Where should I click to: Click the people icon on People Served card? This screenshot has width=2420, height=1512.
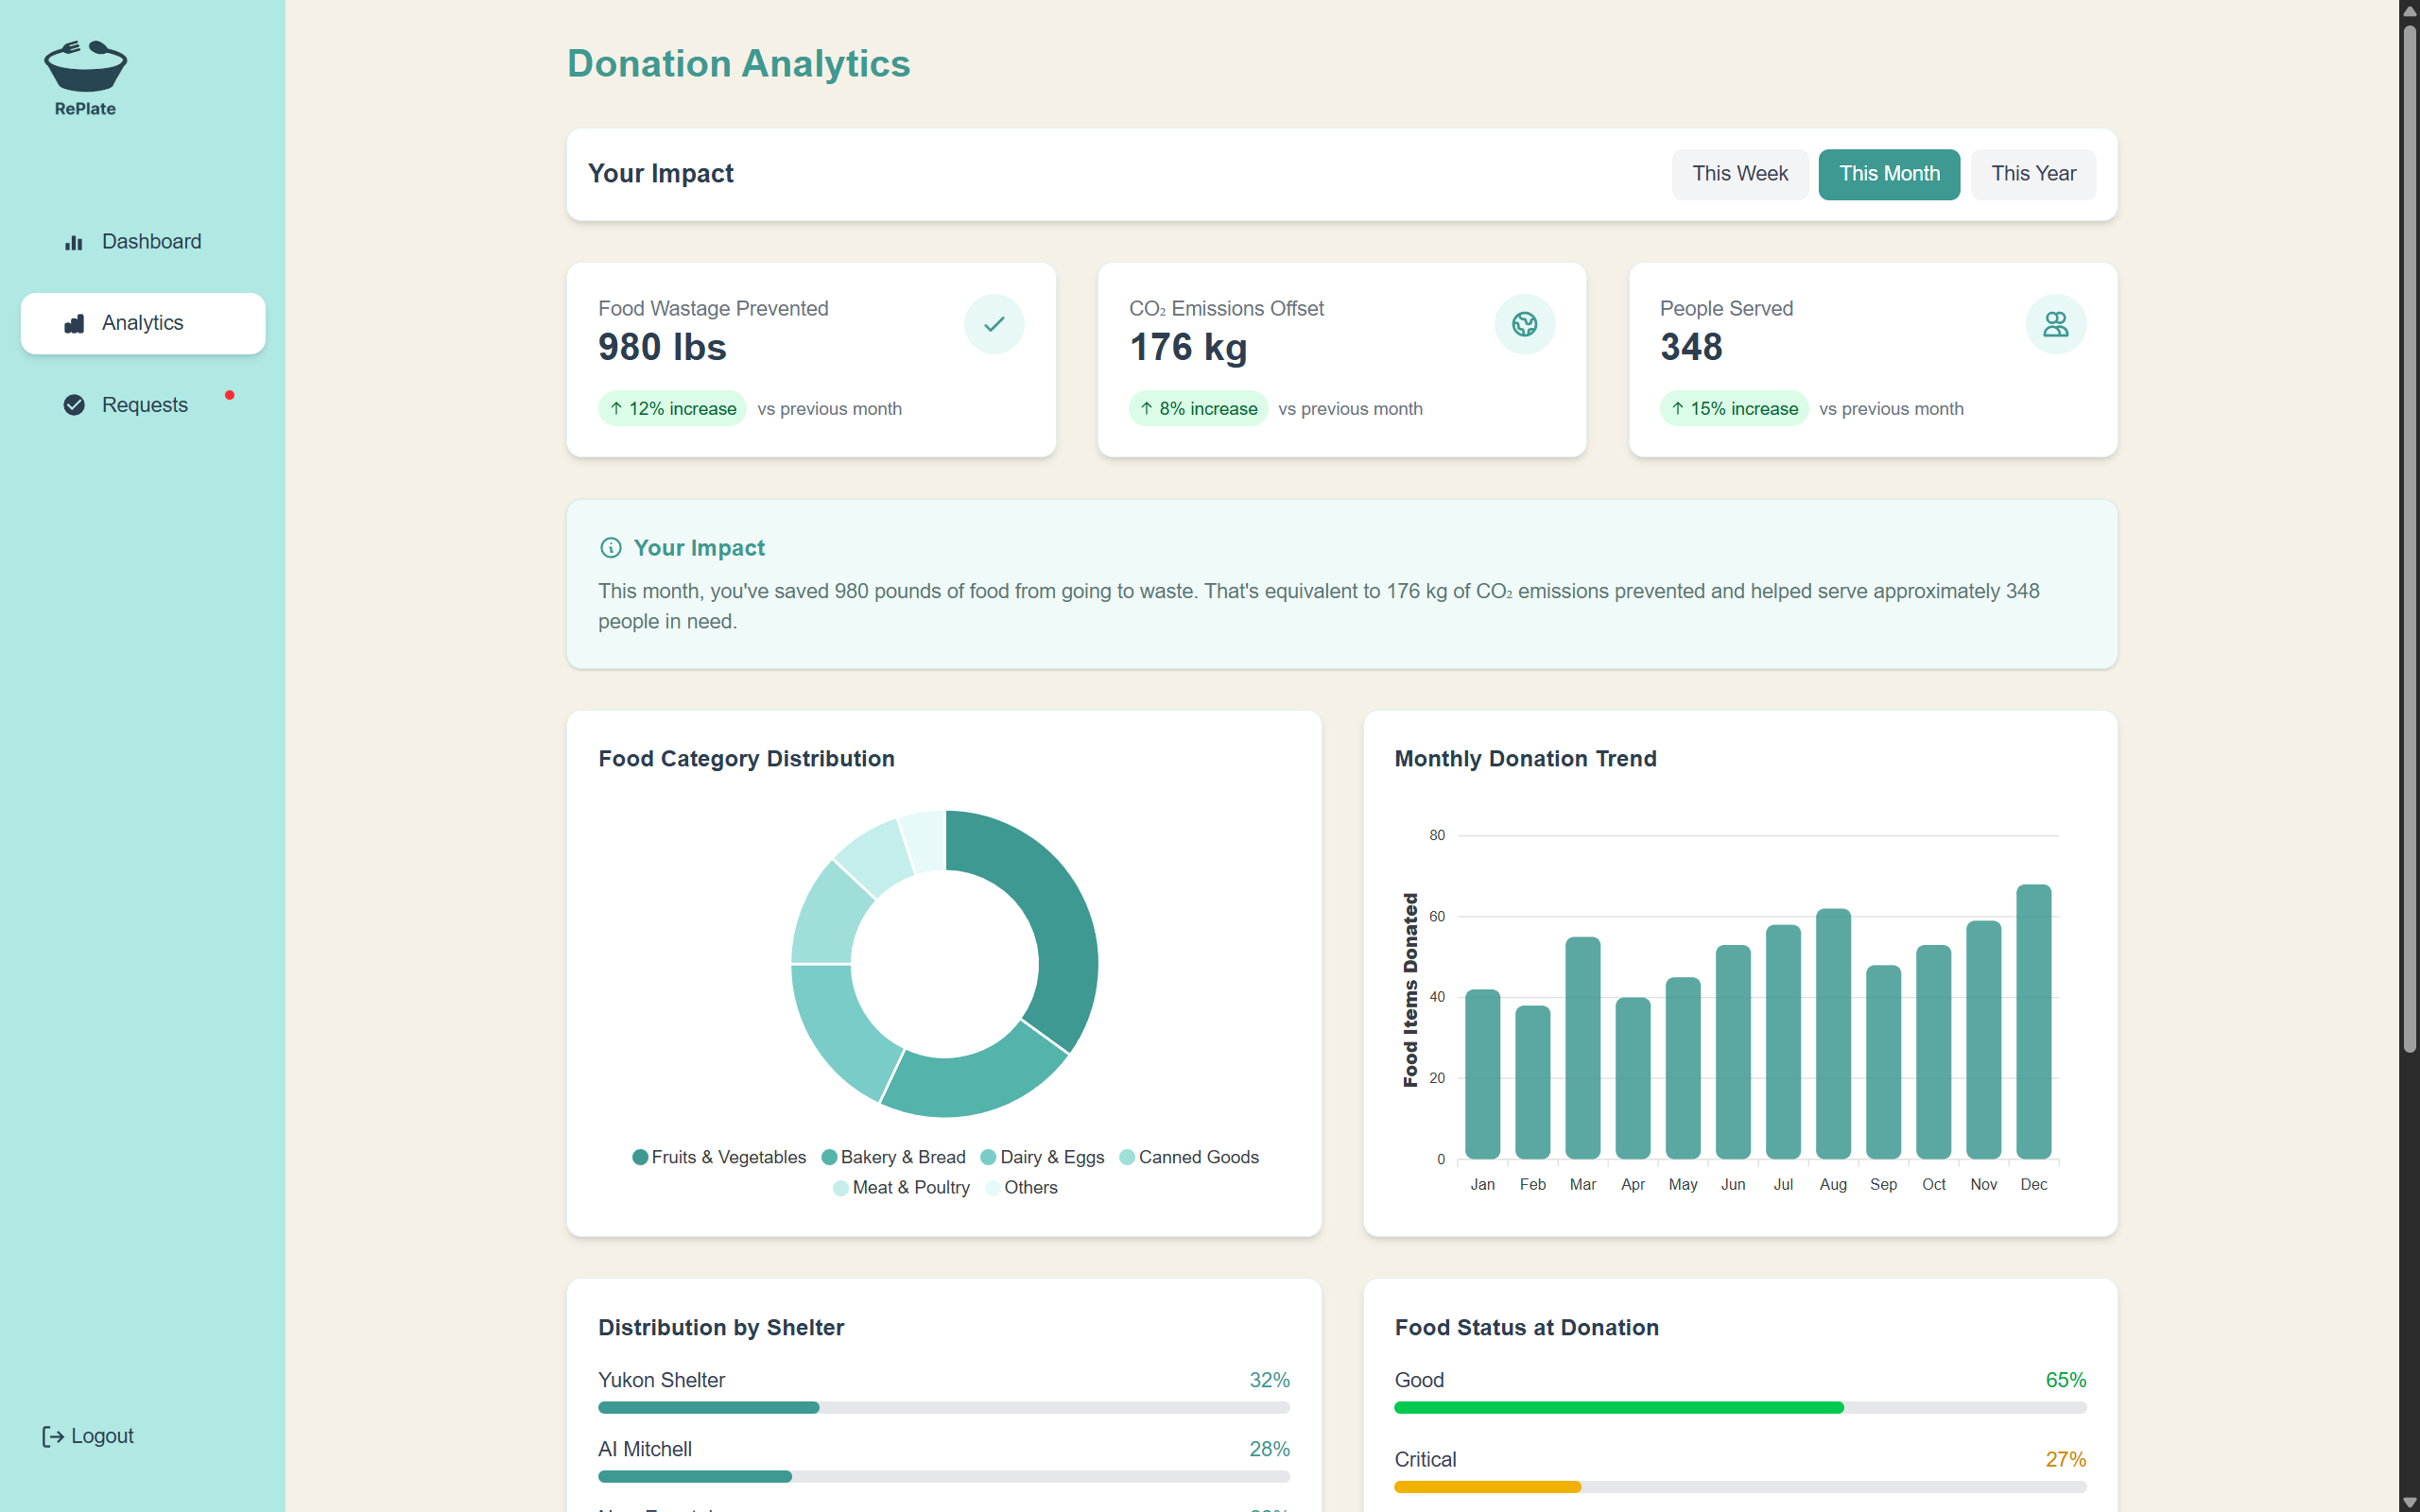[x=2055, y=324]
